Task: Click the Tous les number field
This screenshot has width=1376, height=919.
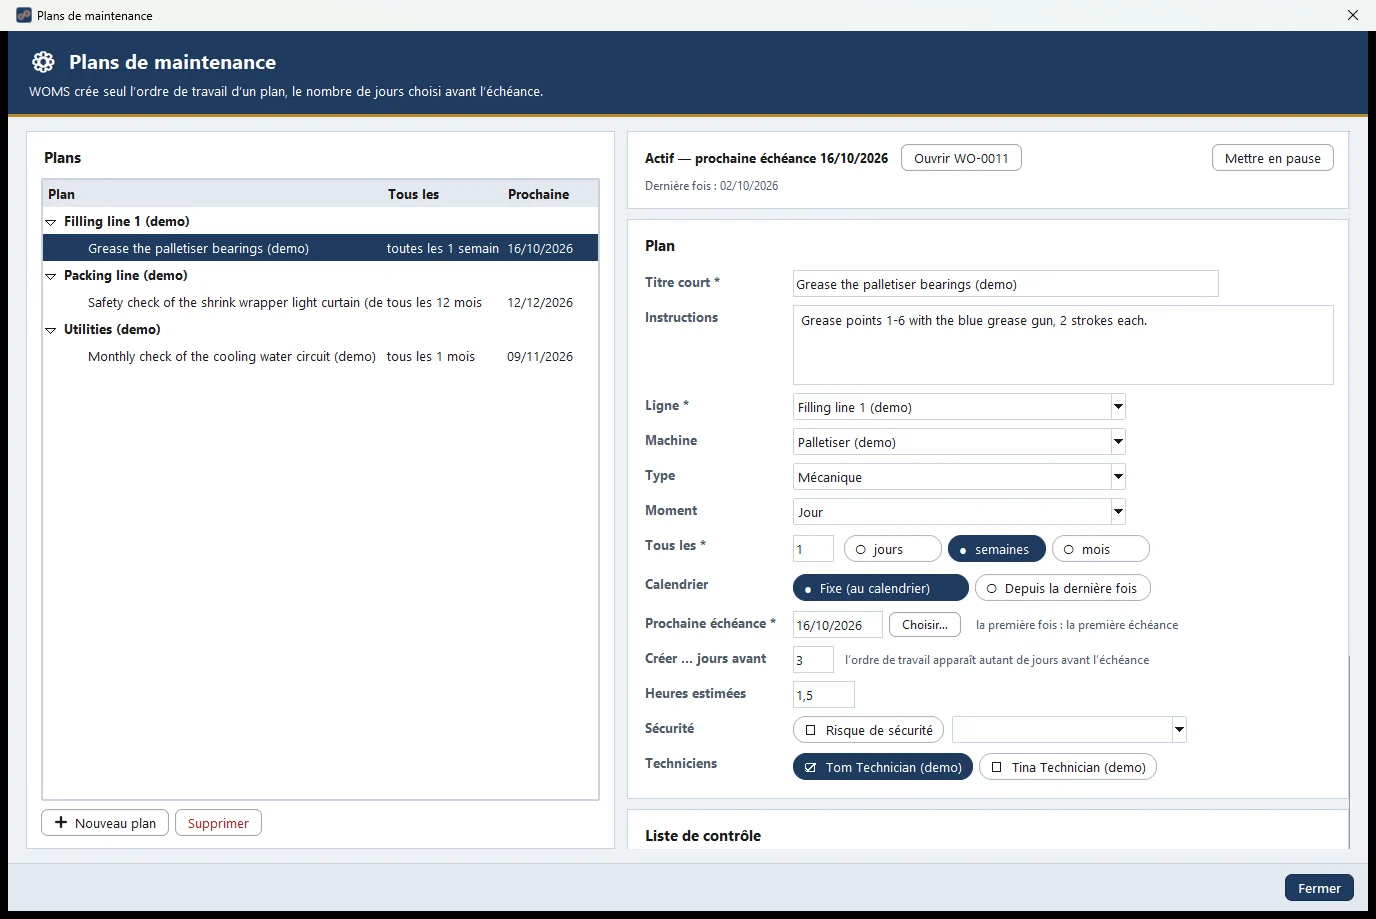Action: (813, 549)
